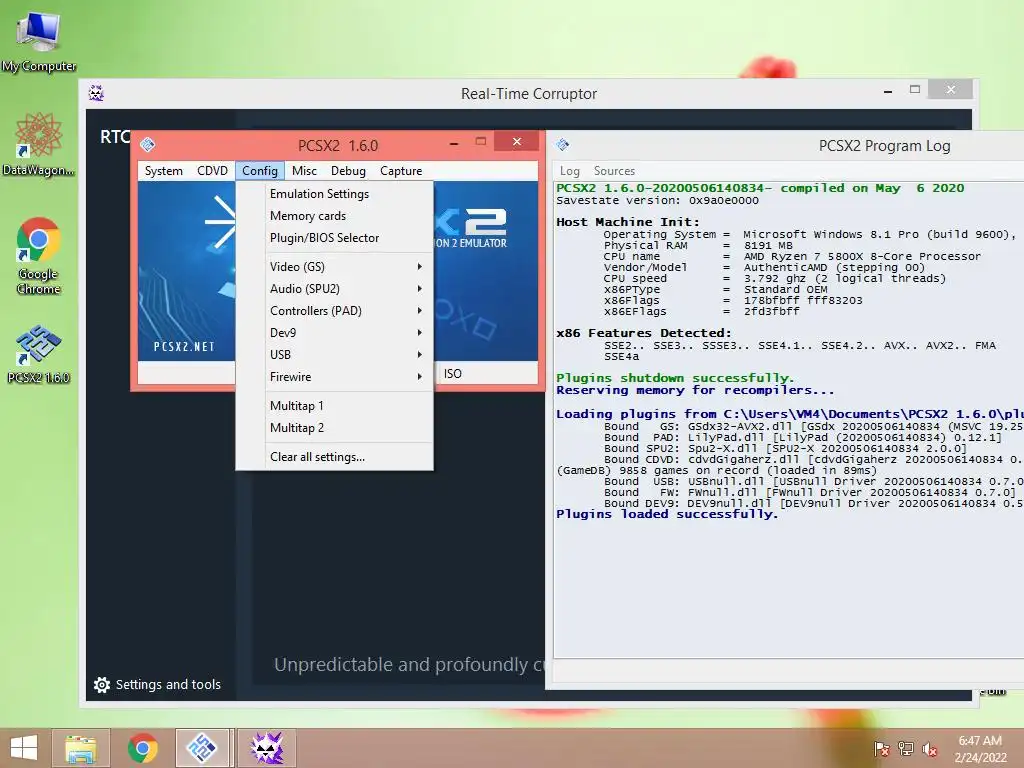This screenshot has height=768, width=1024.
Task: Open Plugin/BIOS Selector
Action: click(334, 238)
